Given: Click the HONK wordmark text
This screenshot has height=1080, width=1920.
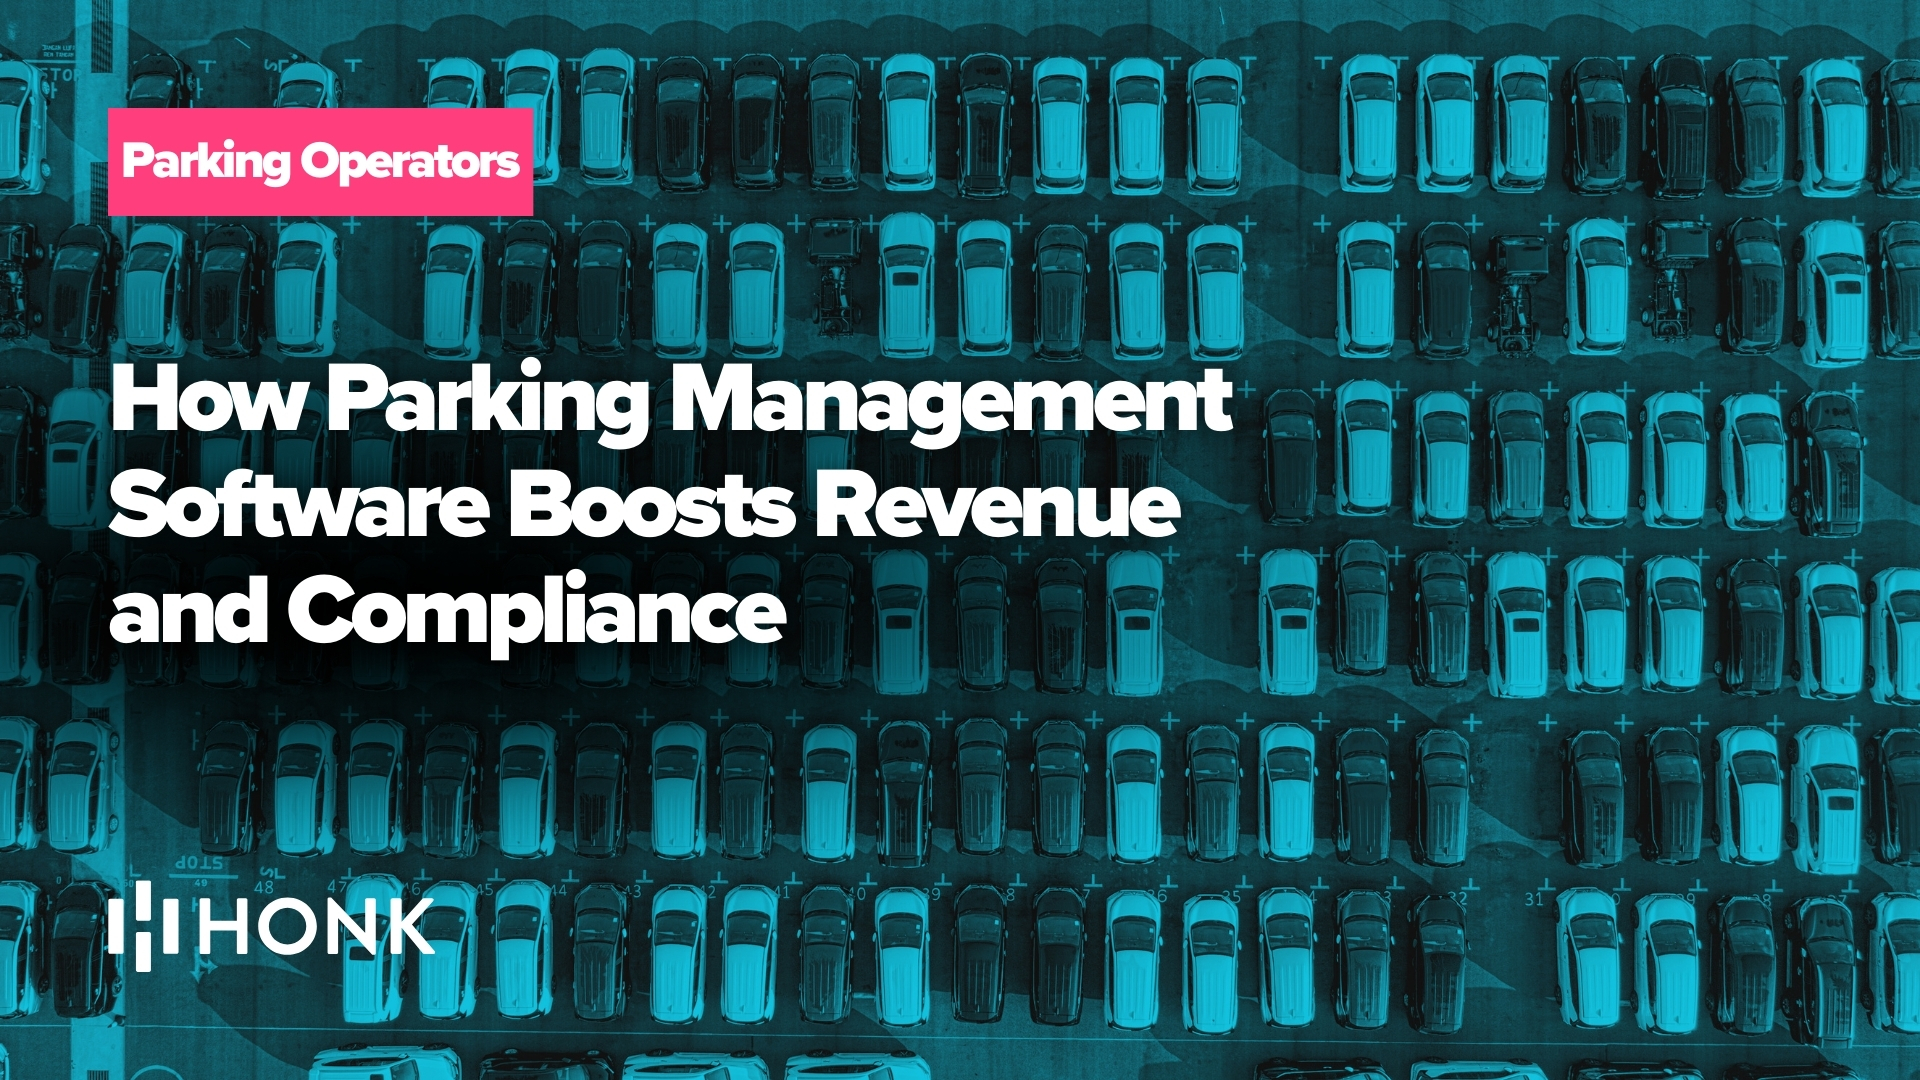Looking at the screenshot, I should tap(316, 926).
